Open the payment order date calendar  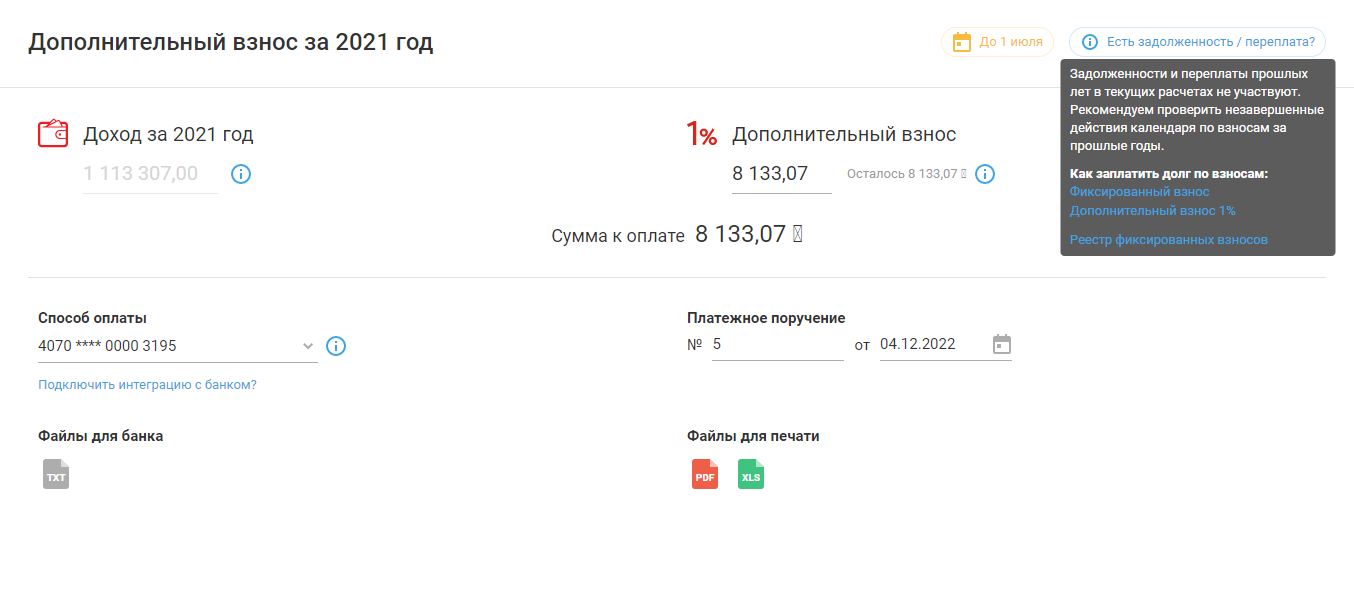[1001, 344]
